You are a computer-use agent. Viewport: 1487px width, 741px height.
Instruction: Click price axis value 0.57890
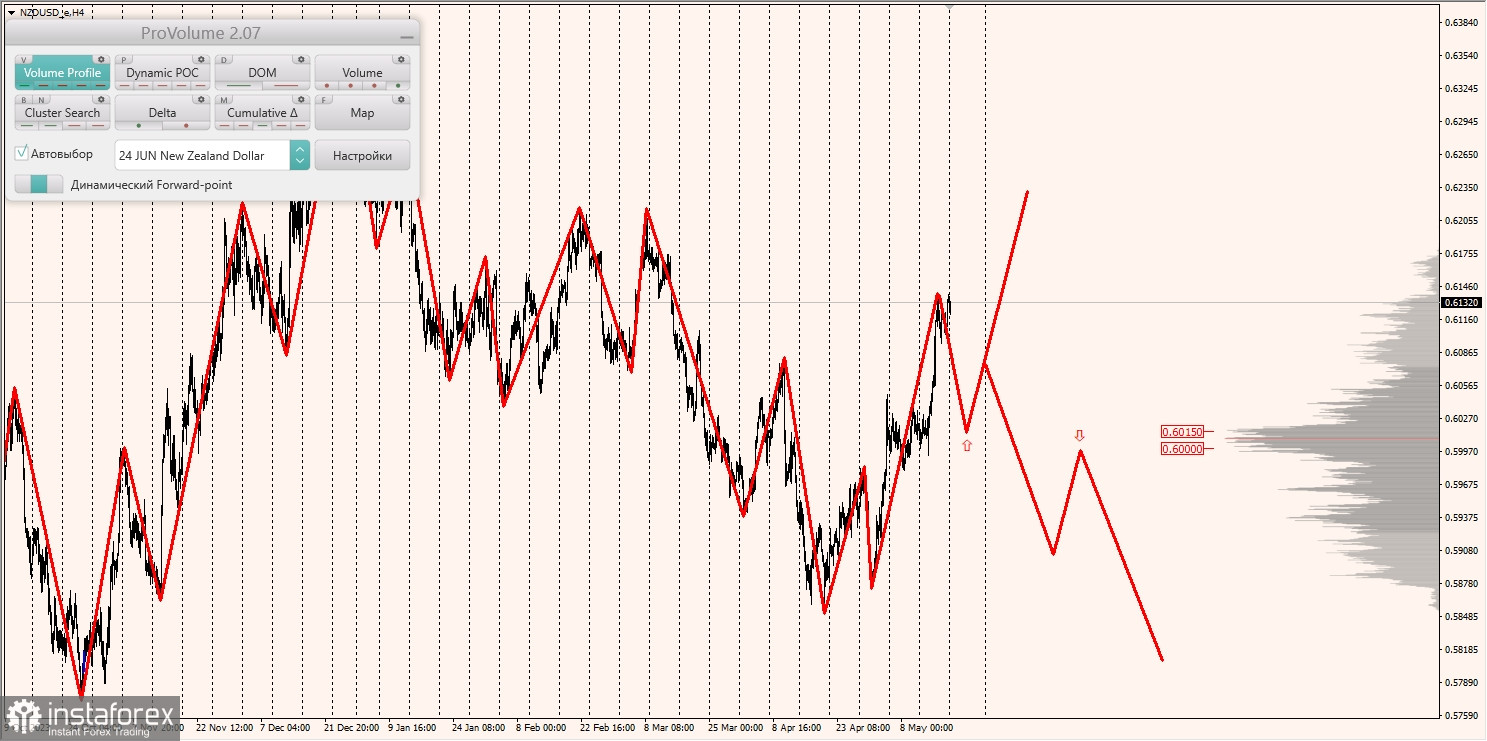pyautogui.click(x=1463, y=682)
